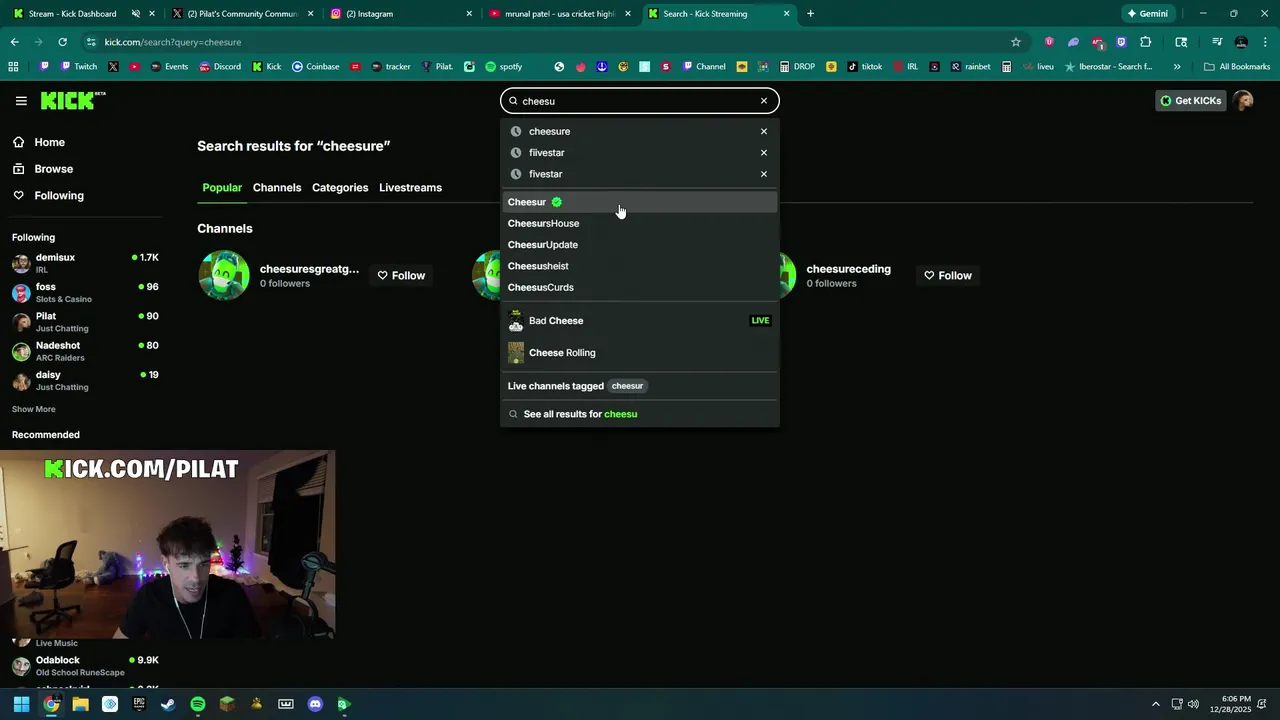Follow the cheesureceding channel

948,276
